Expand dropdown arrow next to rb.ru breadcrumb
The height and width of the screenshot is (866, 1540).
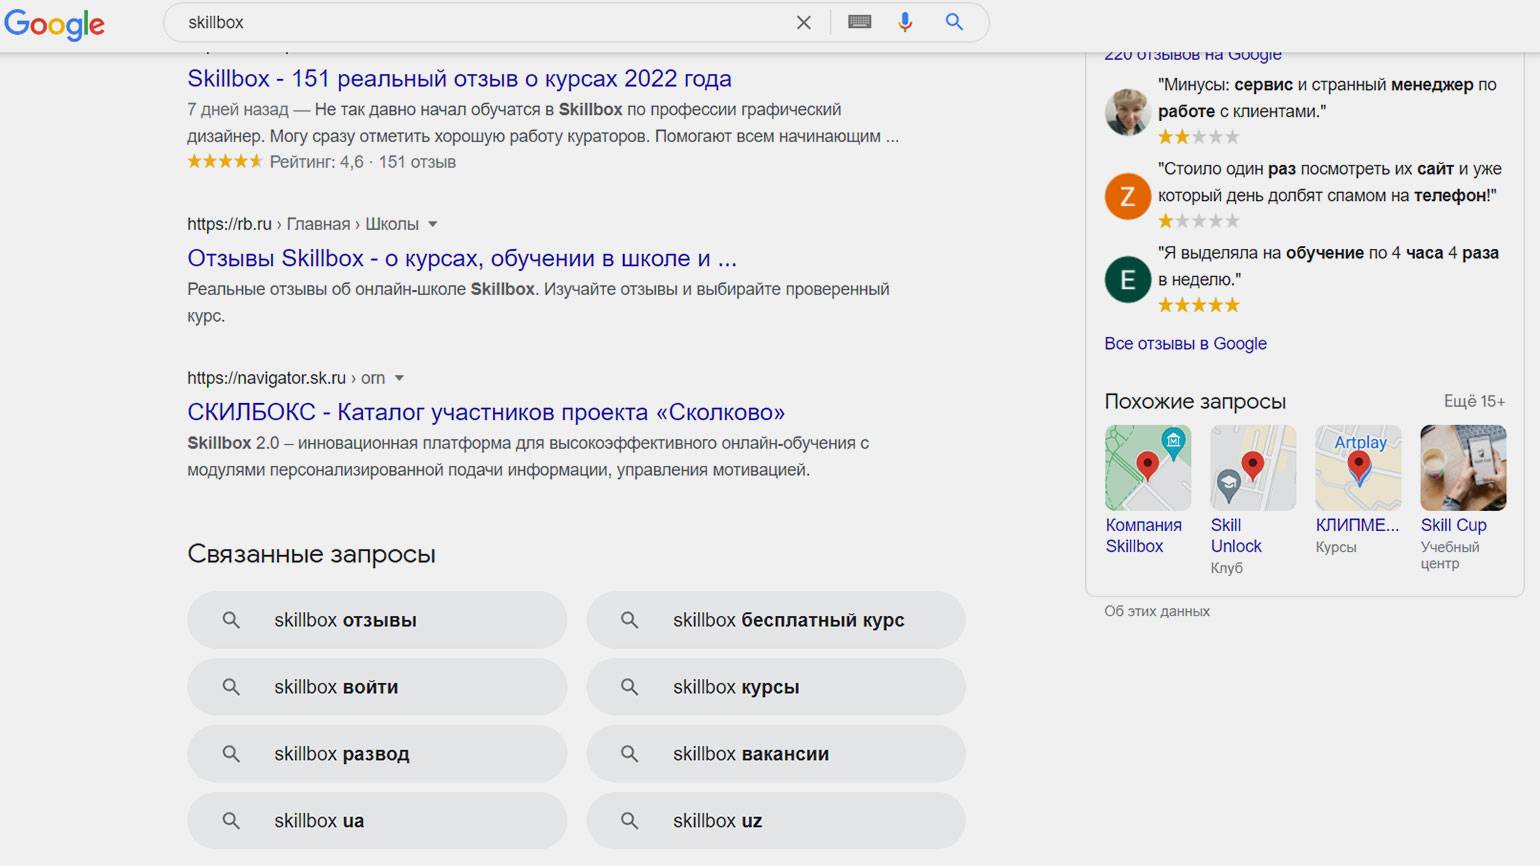pyautogui.click(x=433, y=224)
